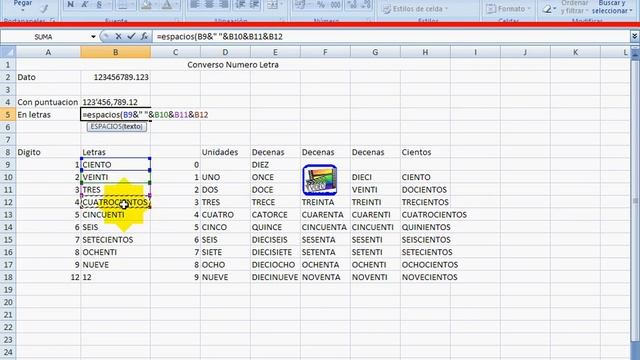Click title cell Converso Numero Letra
This screenshot has height=360, width=640.
pos(233,64)
